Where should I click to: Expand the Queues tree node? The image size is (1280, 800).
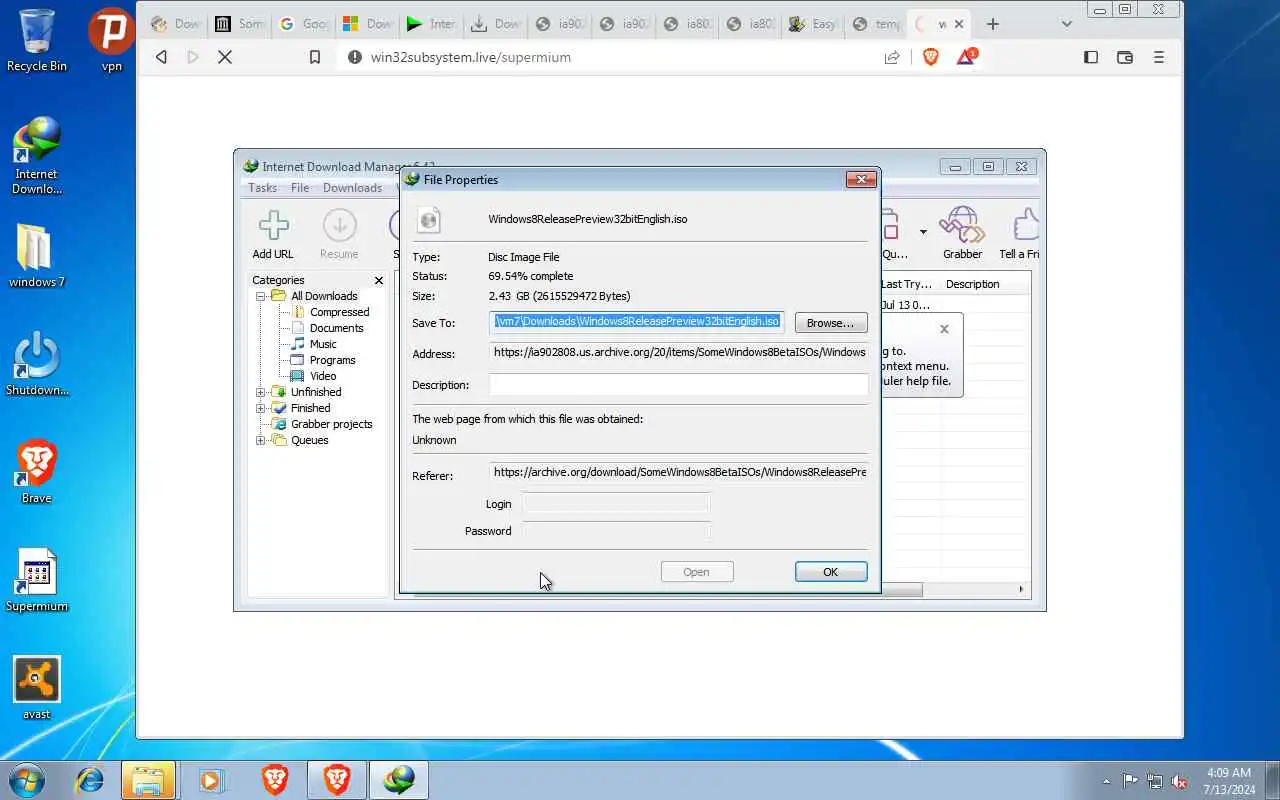click(x=260, y=440)
